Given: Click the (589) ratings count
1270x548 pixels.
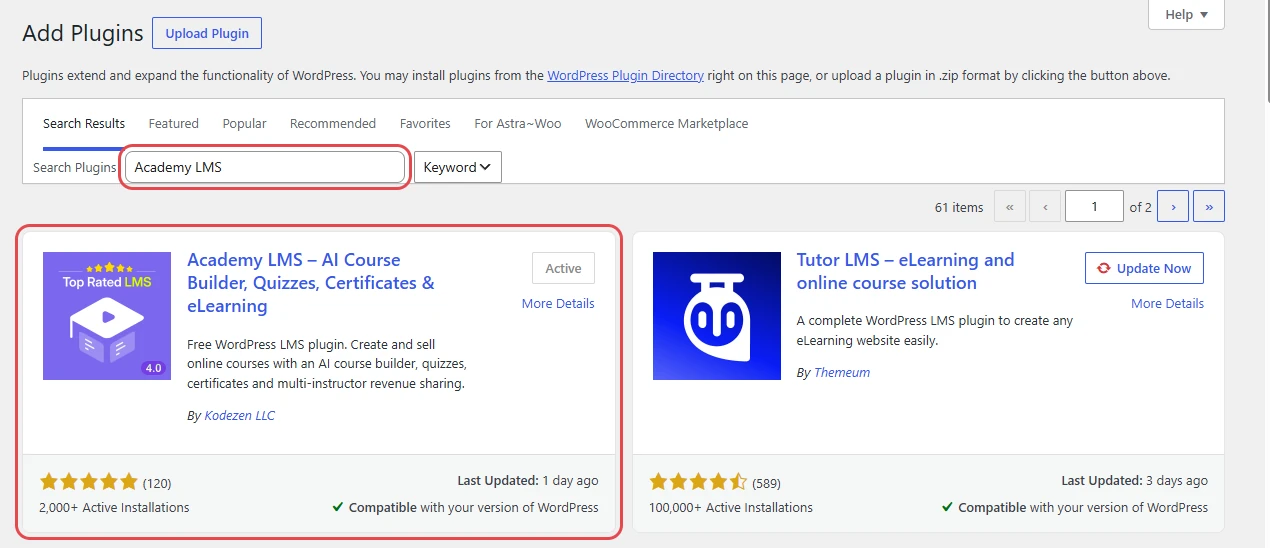Looking at the screenshot, I should pos(766,483).
